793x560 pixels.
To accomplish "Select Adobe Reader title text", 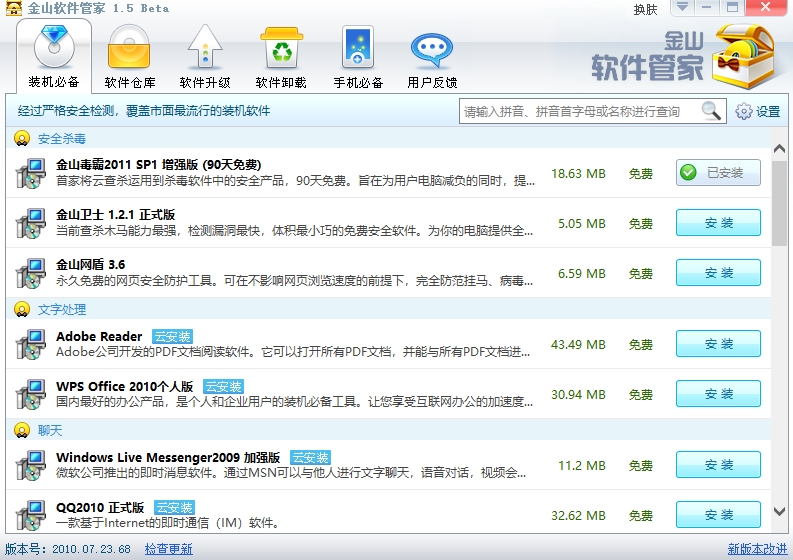I will tap(99, 336).
